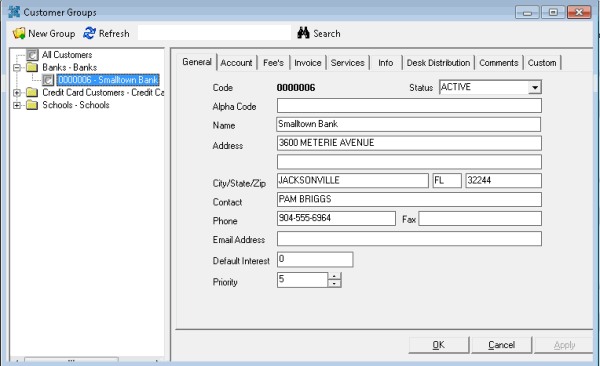
Task: Click the Refresh arrows icon
Action: [x=89, y=33]
